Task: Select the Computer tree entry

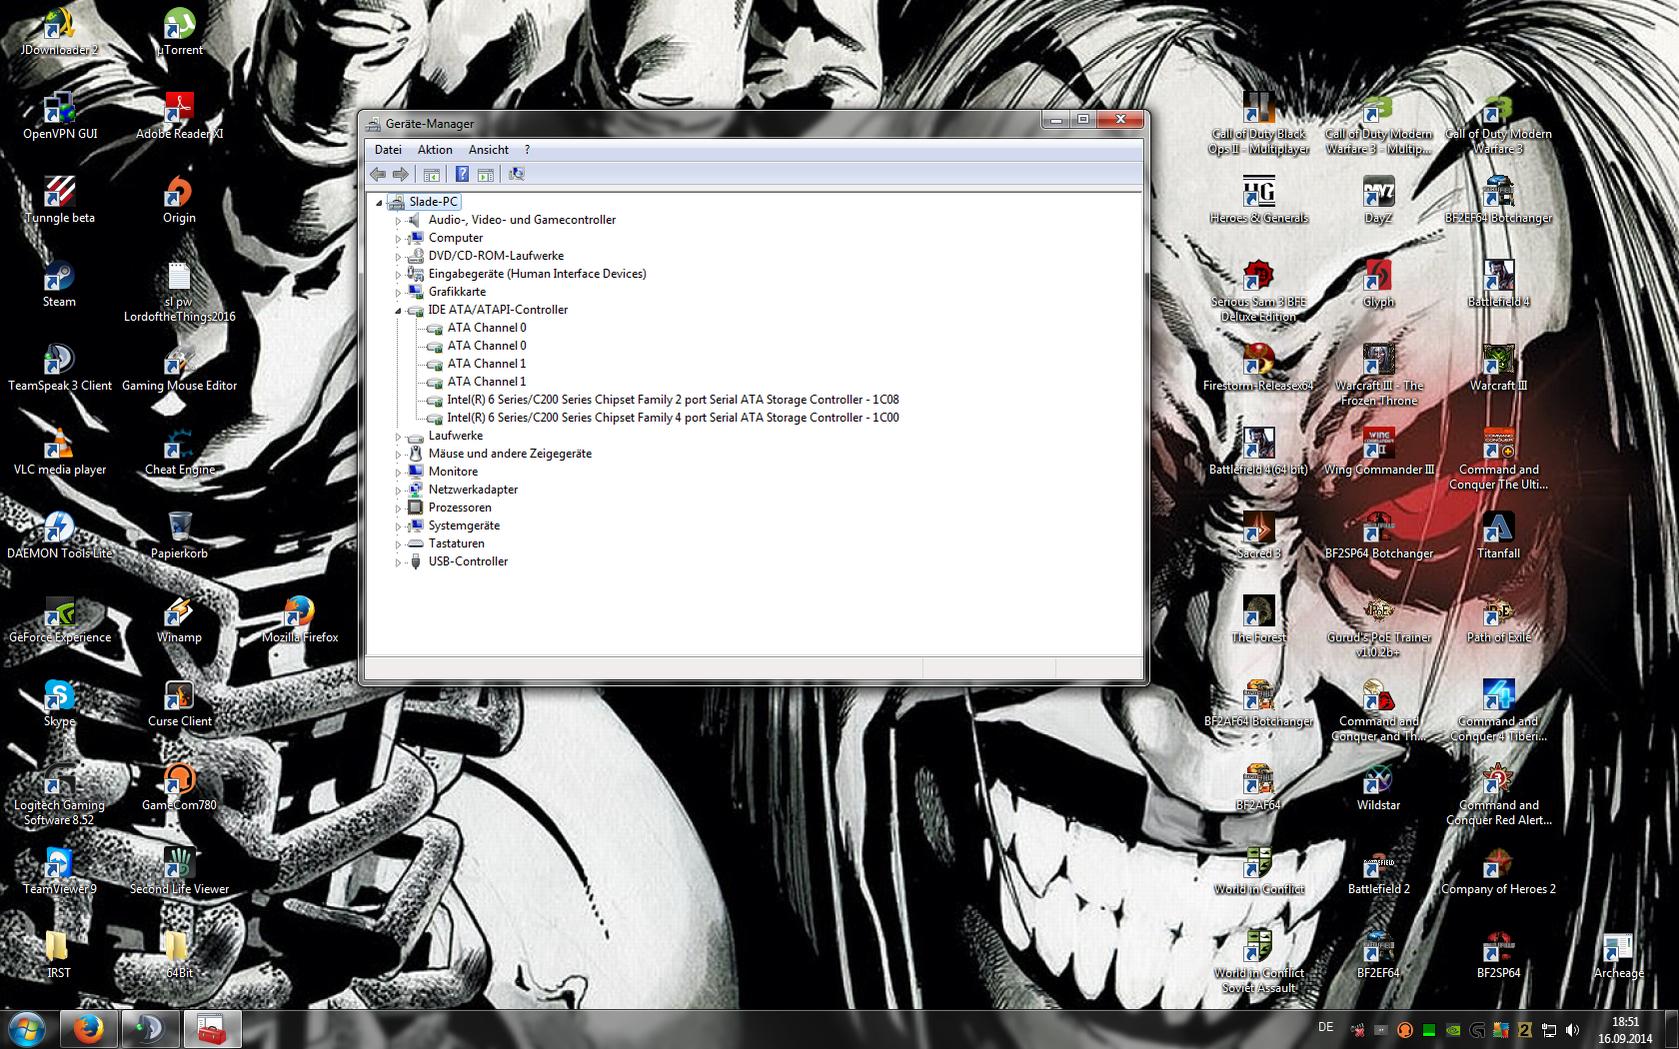Action: point(456,238)
